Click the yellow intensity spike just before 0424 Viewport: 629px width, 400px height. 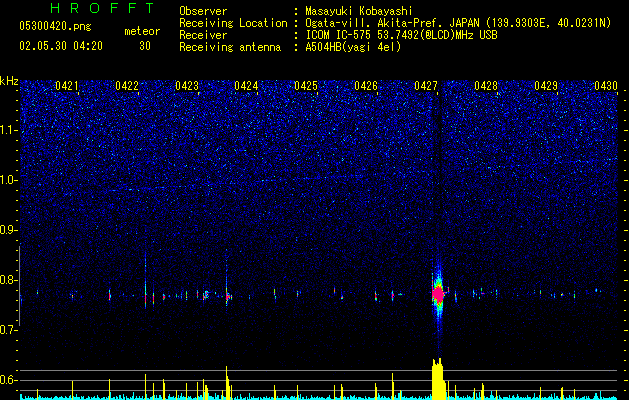(227, 383)
